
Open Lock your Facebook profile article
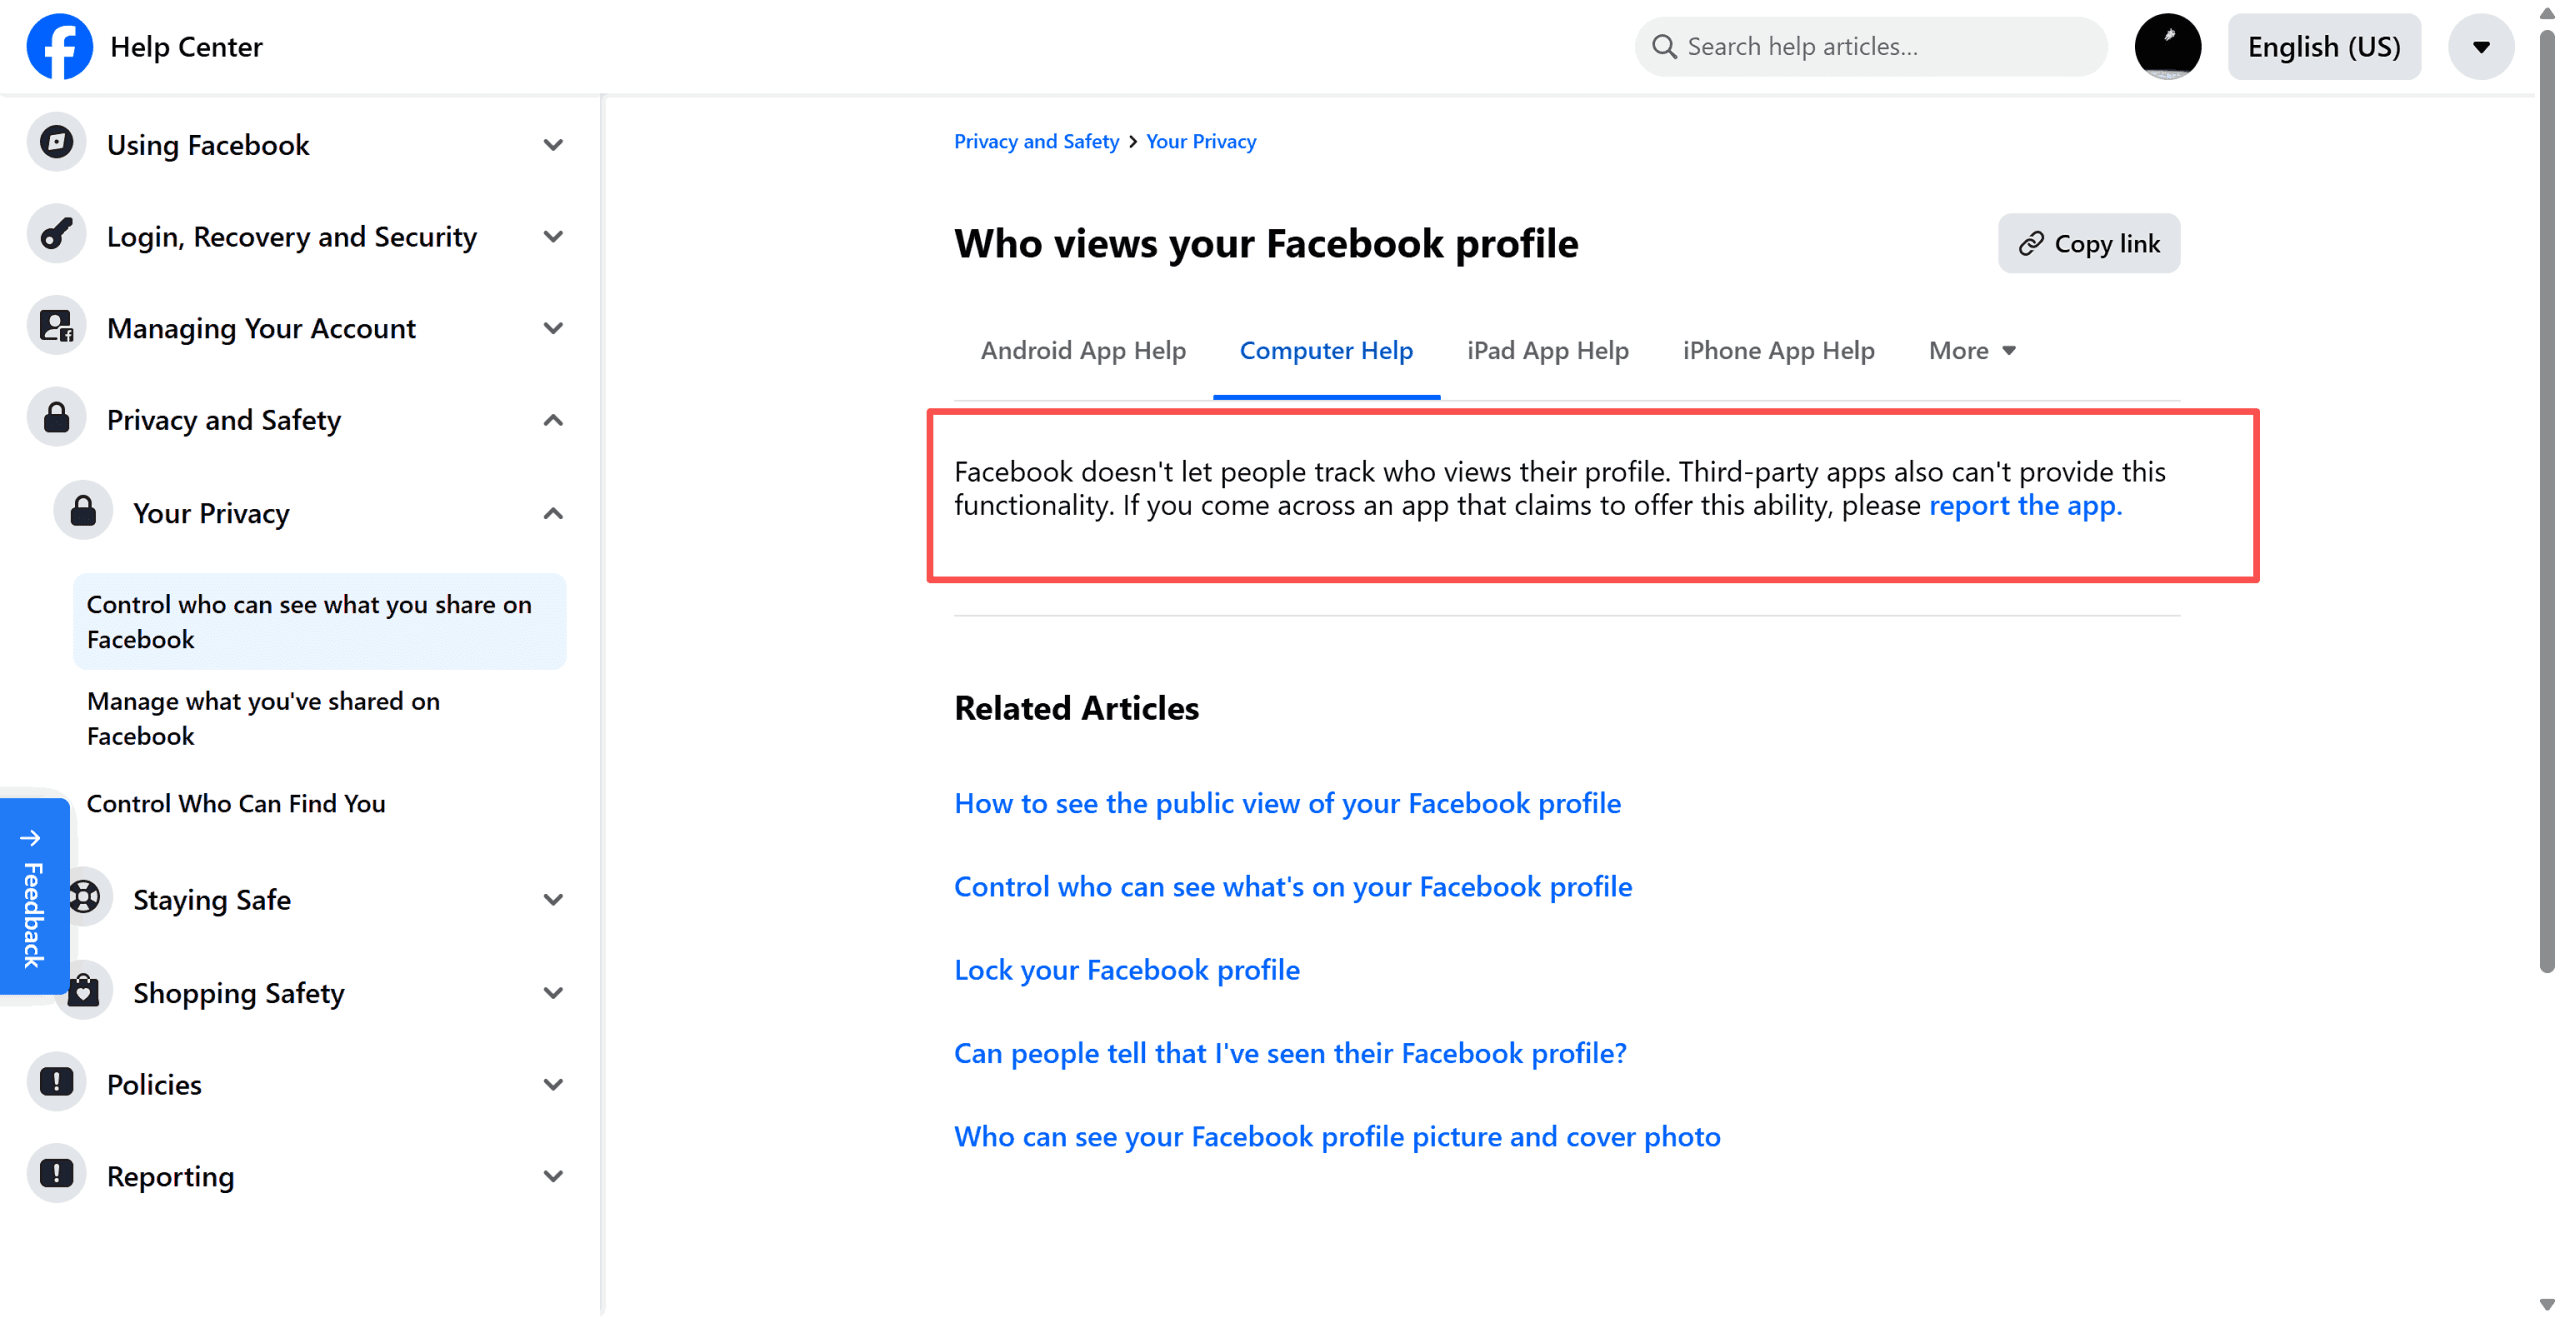[1126, 969]
